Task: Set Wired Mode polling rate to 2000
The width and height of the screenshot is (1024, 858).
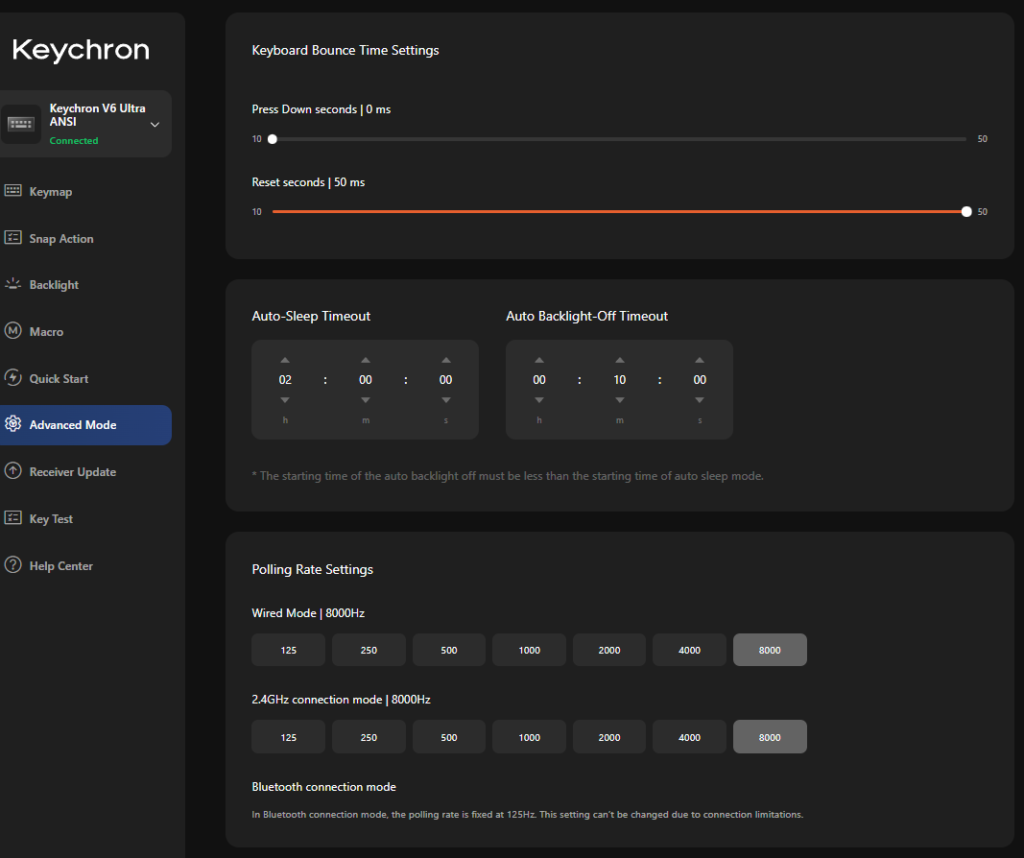Action: click(609, 650)
